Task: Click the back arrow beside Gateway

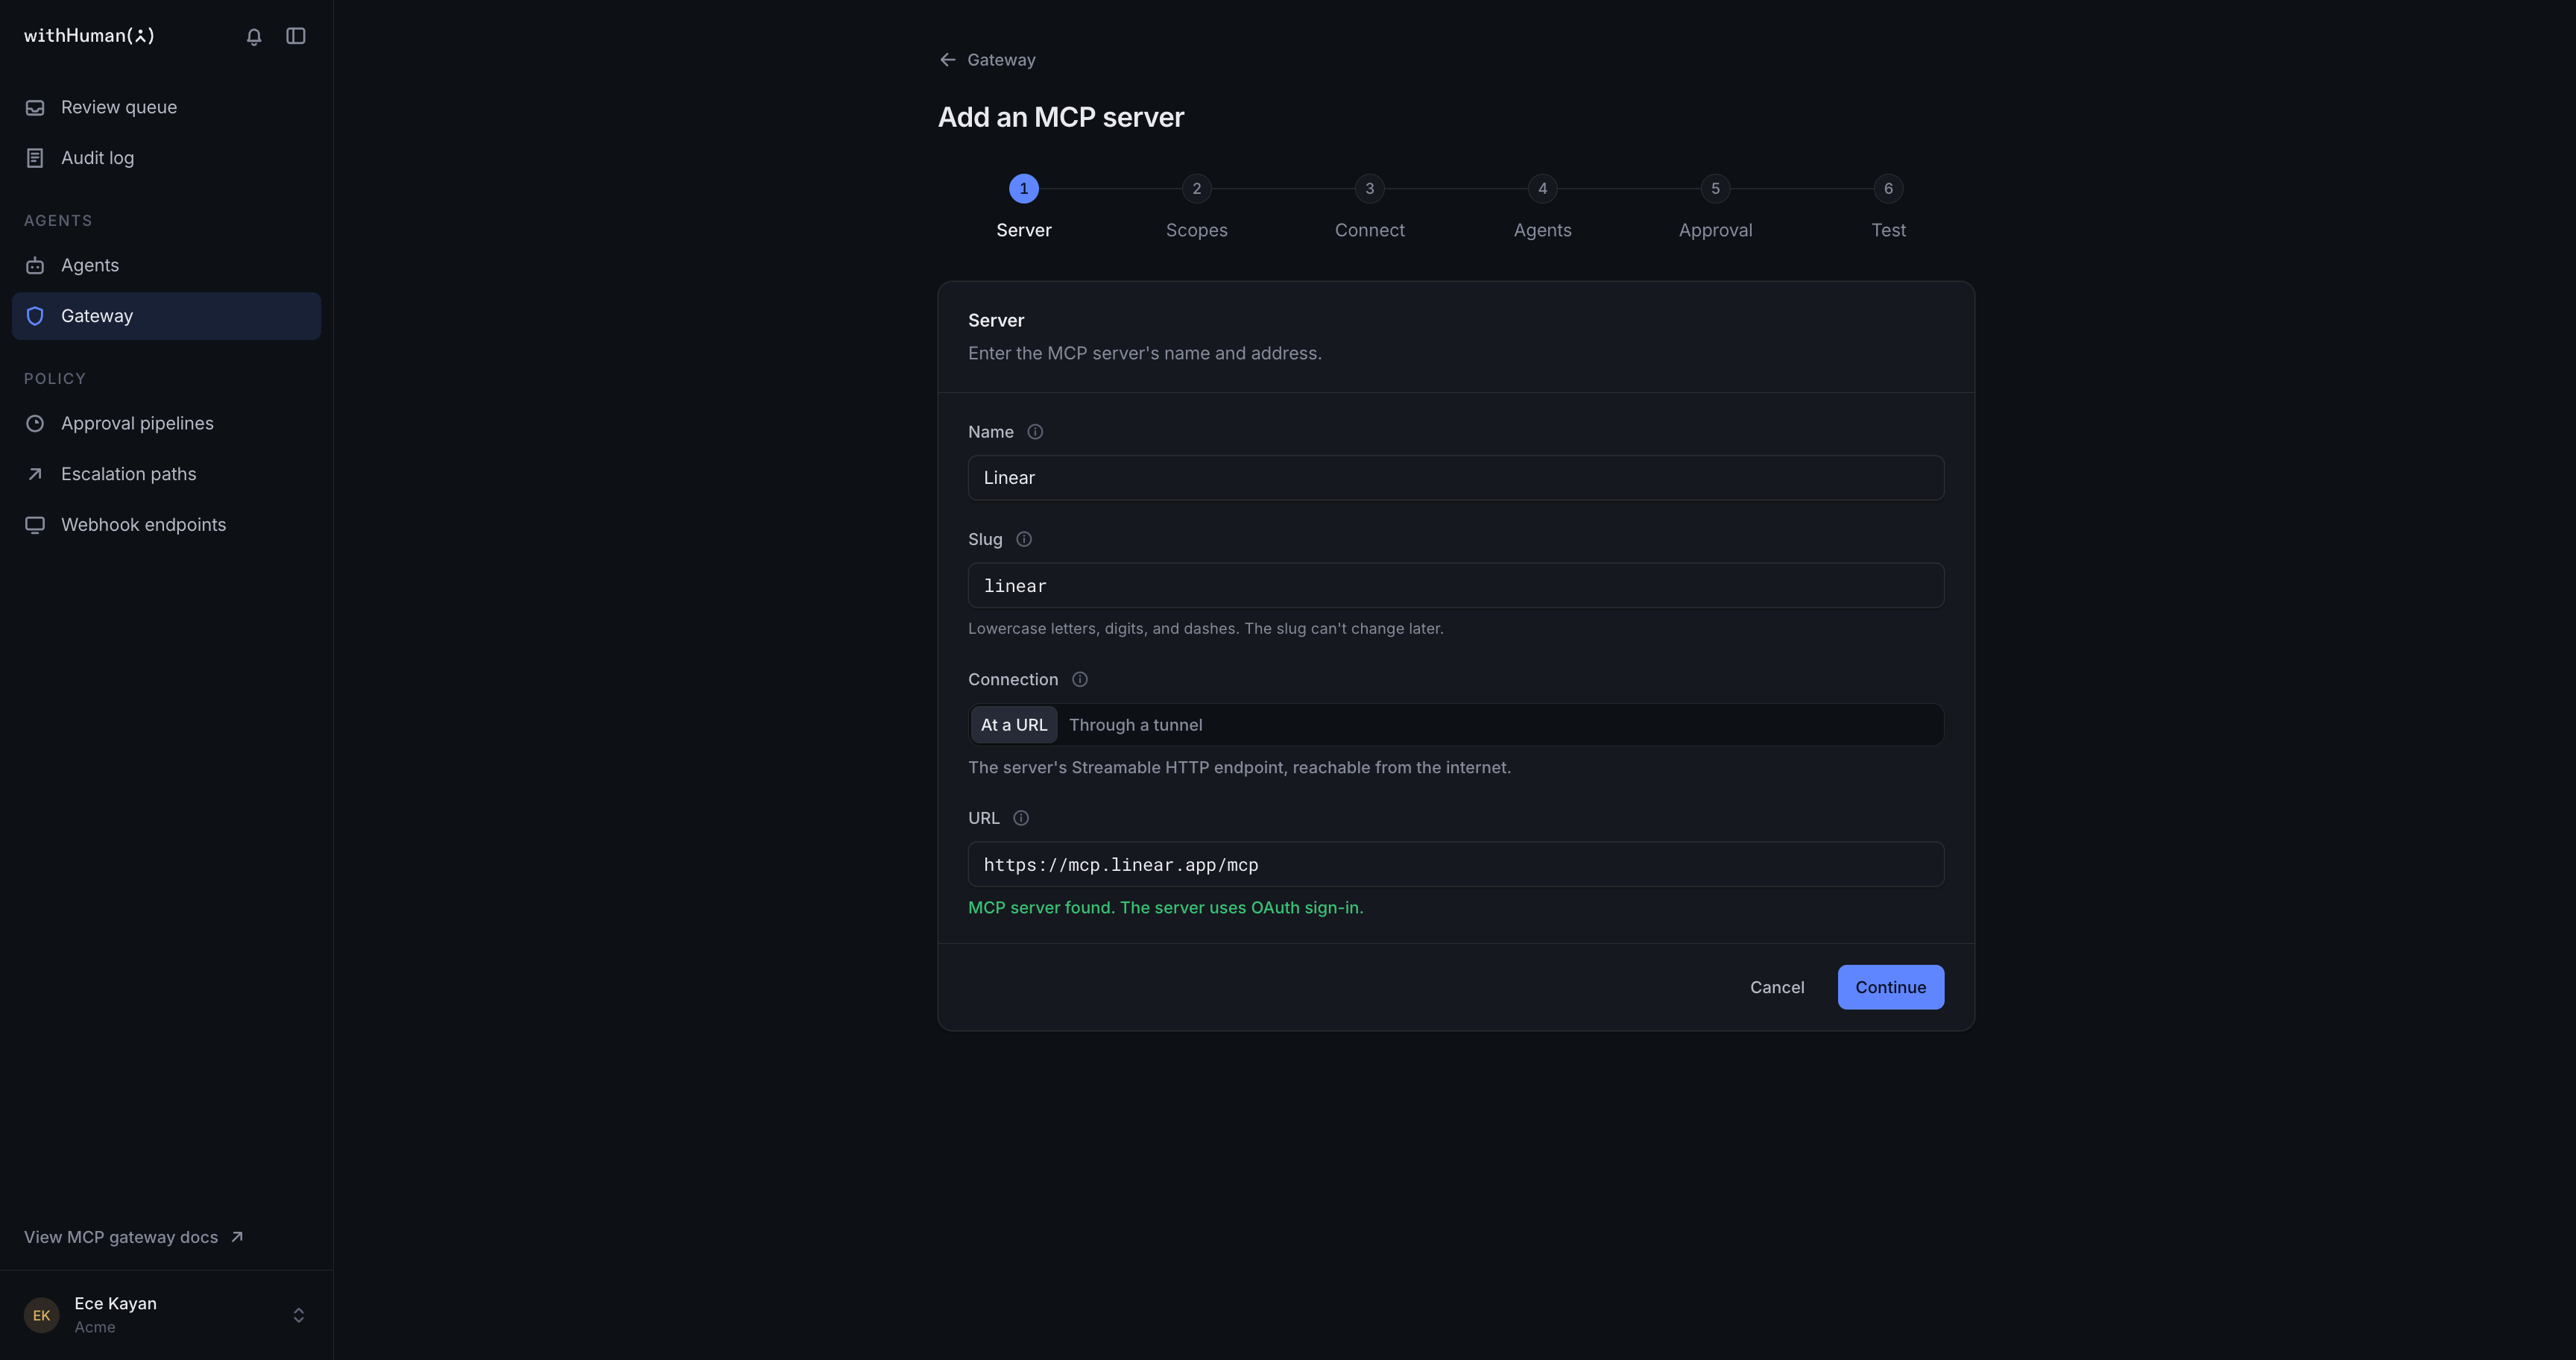Action: (948, 60)
